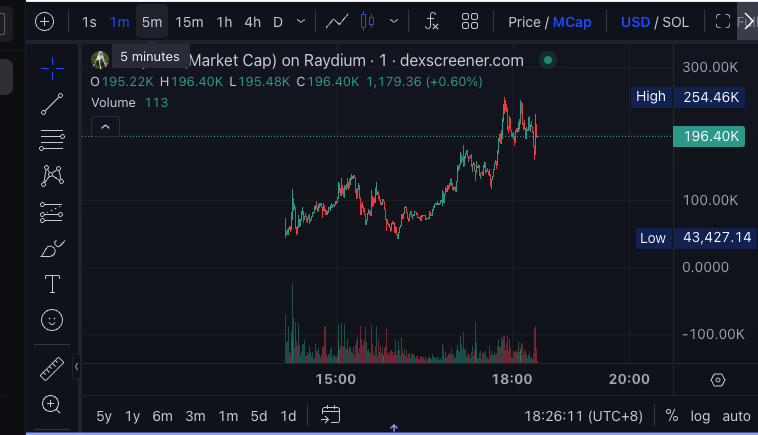The width and height of the screenshot is (758, 435).
Task: Toggle percent scale mode
Action: 671,416
